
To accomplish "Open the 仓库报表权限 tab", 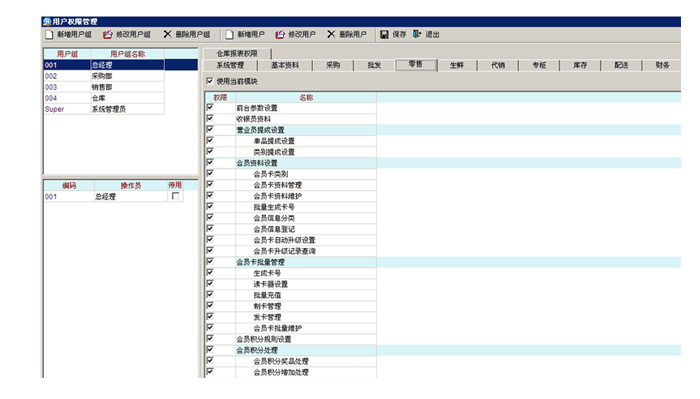I will pyautogui.click(x=237, y=54).
